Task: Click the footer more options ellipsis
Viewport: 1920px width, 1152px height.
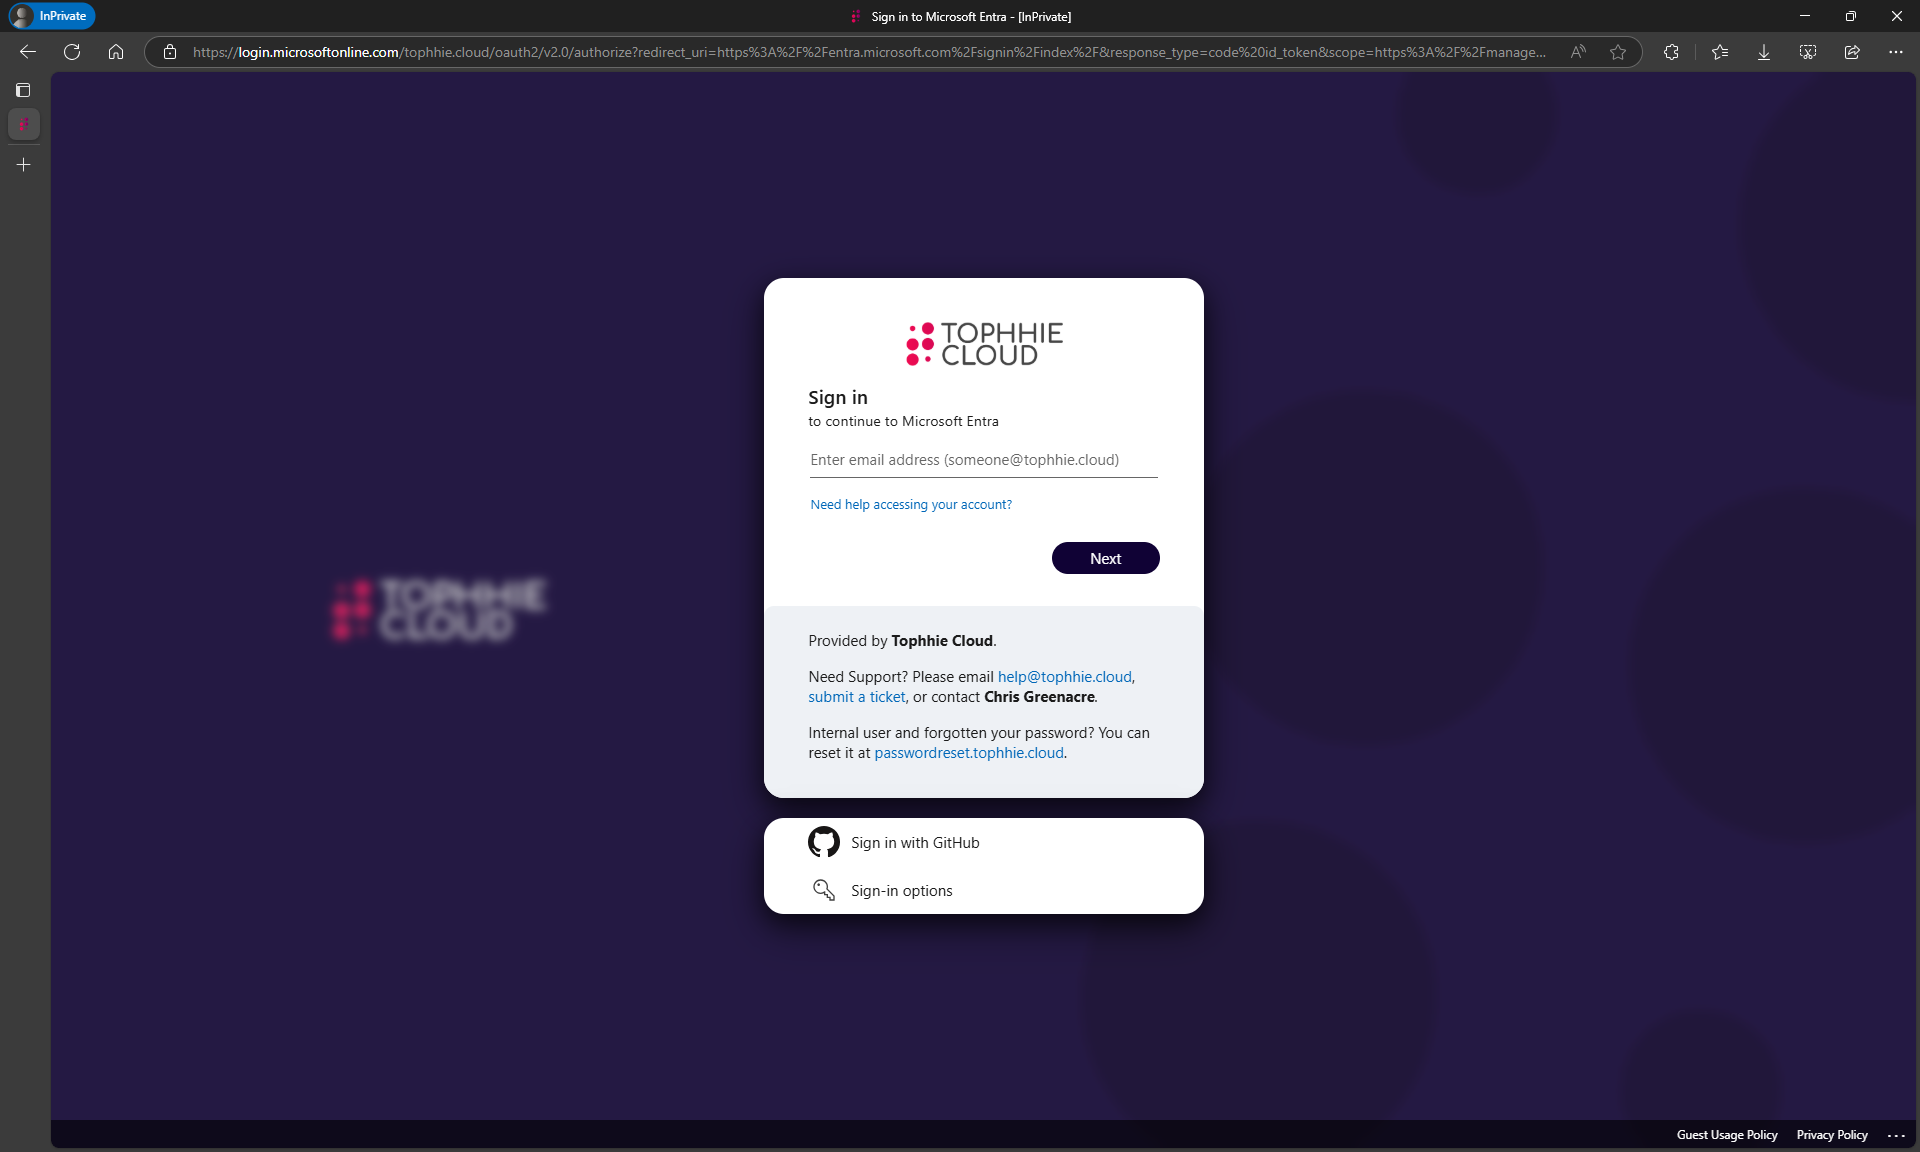Action: [x=1896, y=1135]
